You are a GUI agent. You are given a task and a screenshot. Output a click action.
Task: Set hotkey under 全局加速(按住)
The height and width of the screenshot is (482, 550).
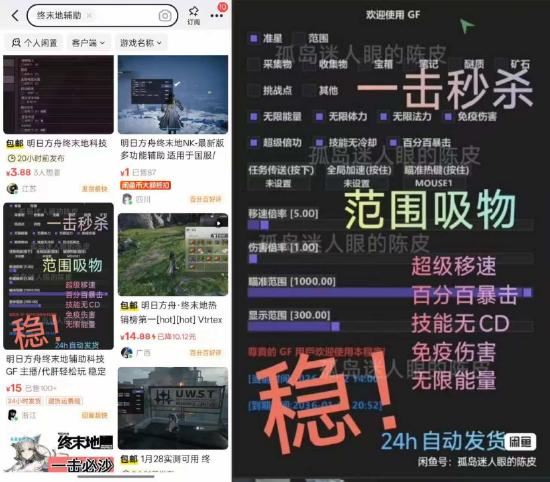coord(356,183)
